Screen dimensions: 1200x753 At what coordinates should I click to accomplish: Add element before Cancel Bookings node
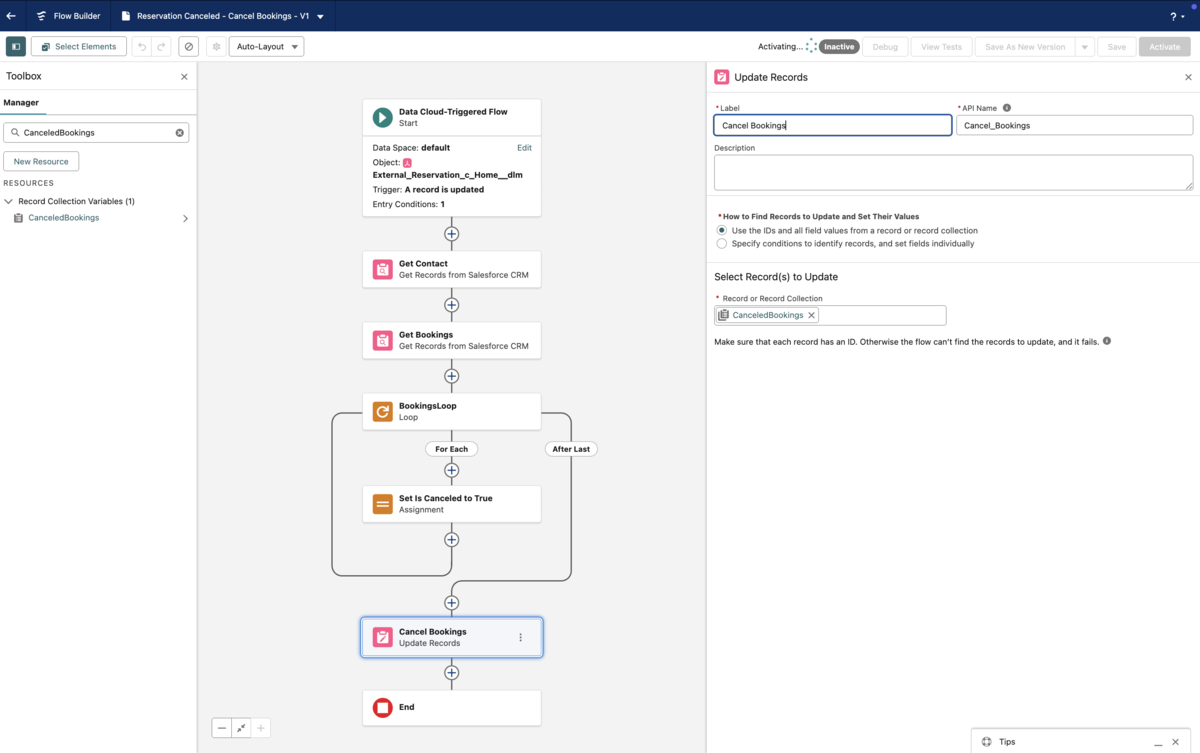(452, 603)
